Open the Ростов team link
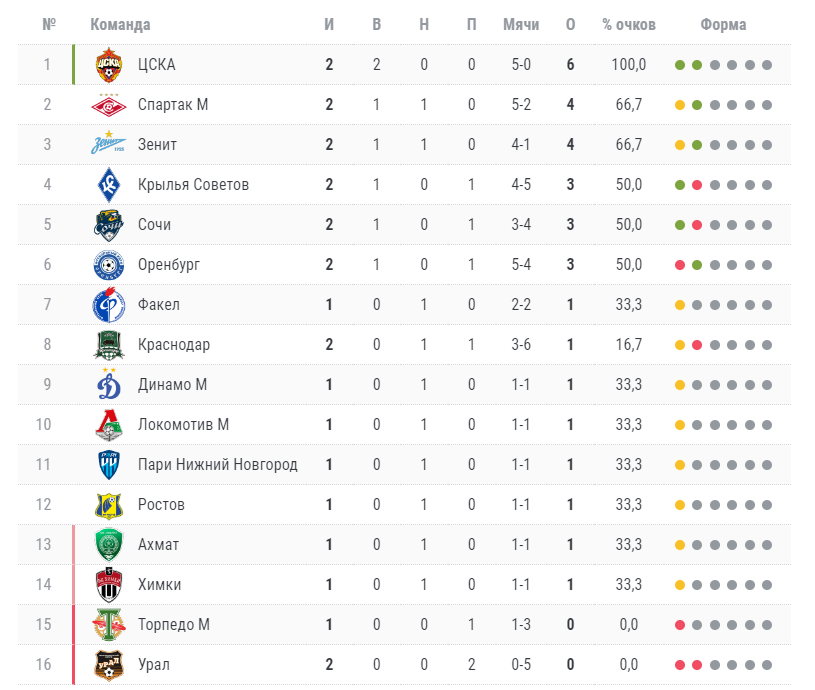The height and width of the screenshot is (690, 815). click(x=161, y=505)
